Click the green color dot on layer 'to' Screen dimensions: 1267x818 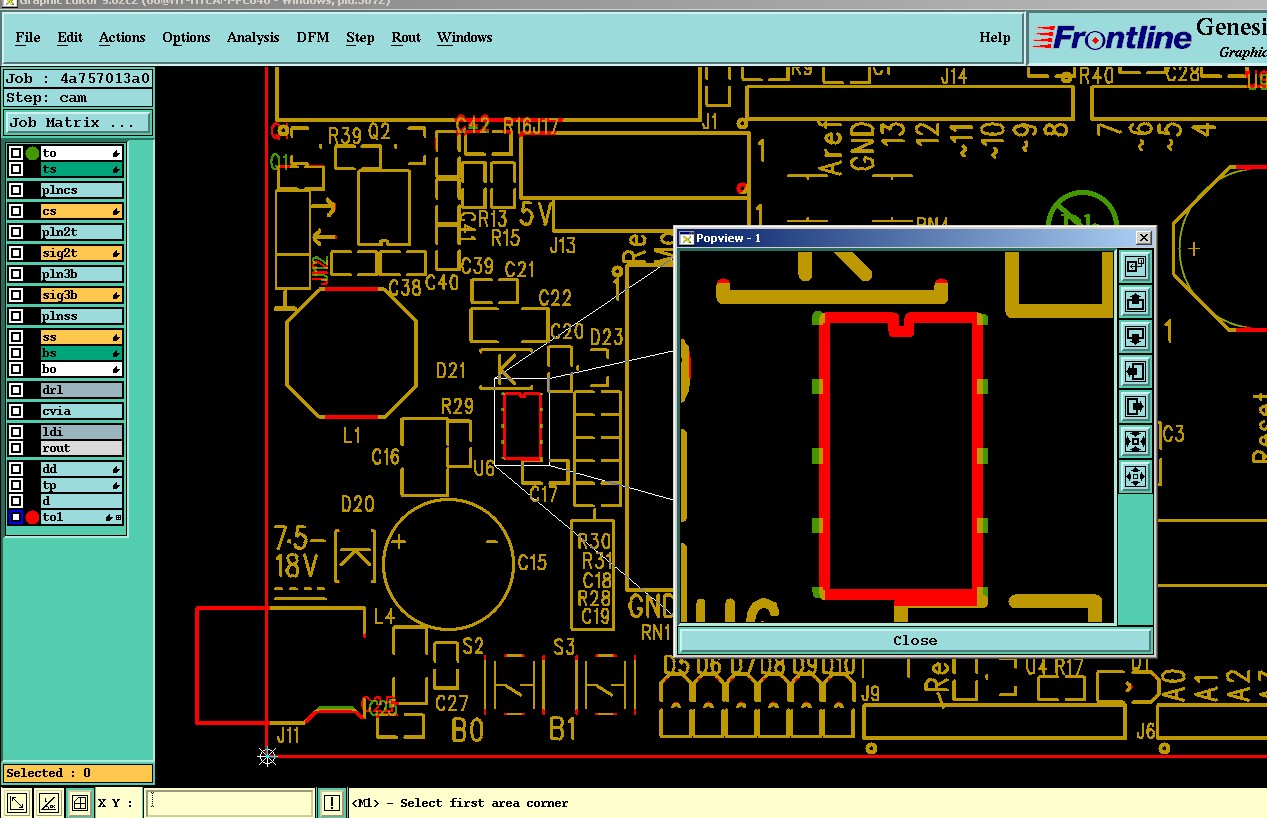[x=32, y=153]
